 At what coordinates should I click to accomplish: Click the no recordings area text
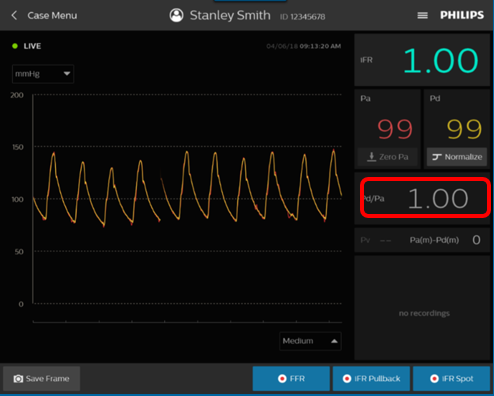(424, 313)
